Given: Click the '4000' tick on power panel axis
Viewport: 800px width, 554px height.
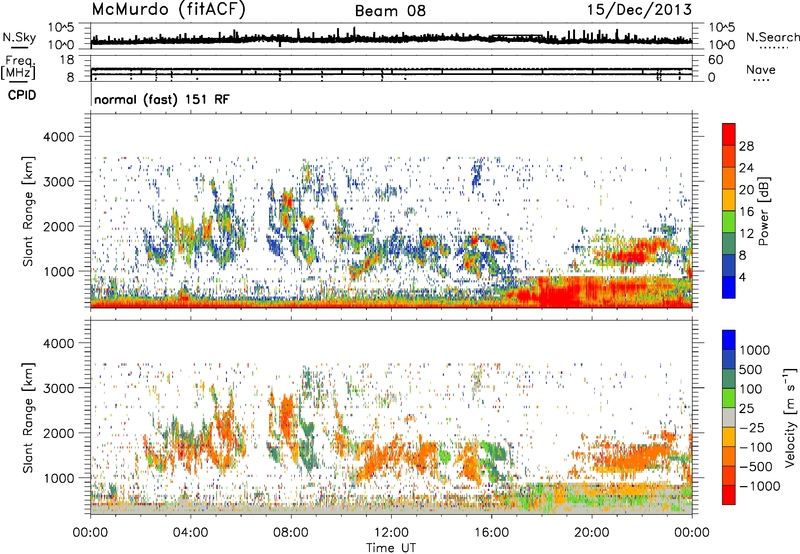Looking at the screenshot, I should [x=58, y=137].
